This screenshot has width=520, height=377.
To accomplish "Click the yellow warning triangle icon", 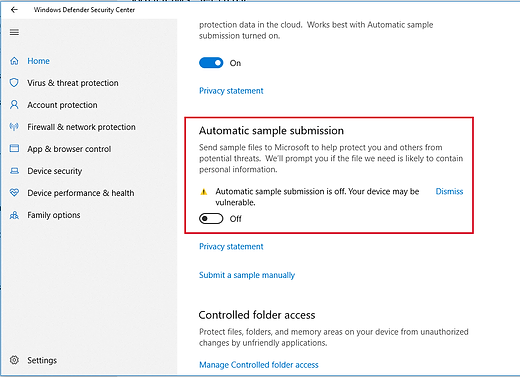I will pos(204,192).
